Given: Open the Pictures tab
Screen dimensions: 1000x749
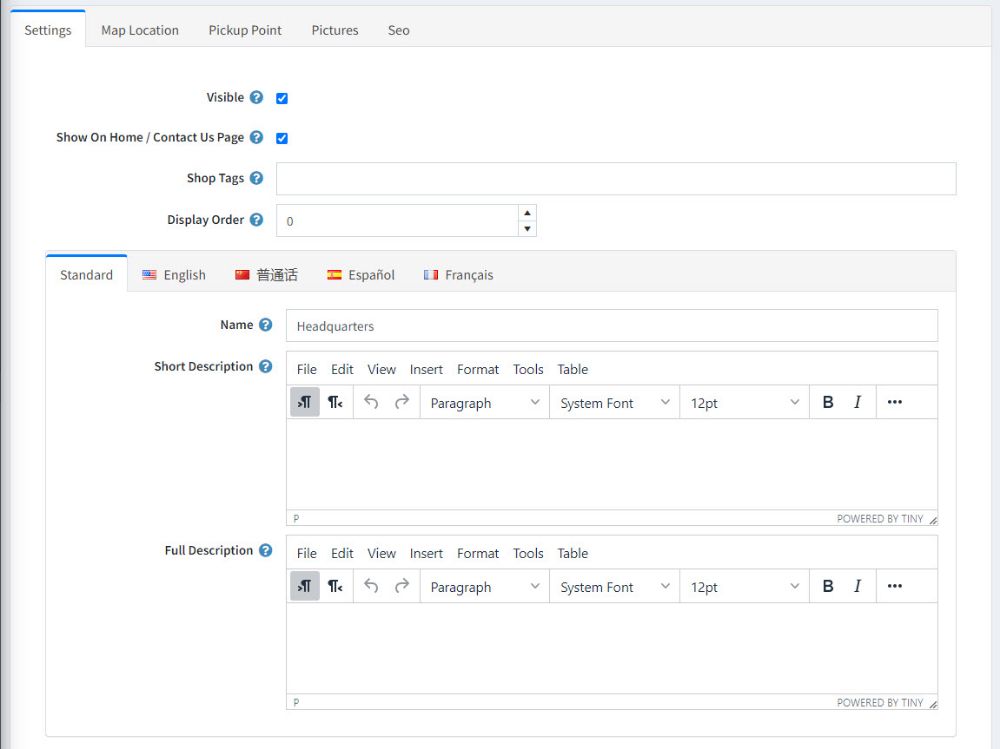Looking at the screenshot, I should [x=335, y=30].
